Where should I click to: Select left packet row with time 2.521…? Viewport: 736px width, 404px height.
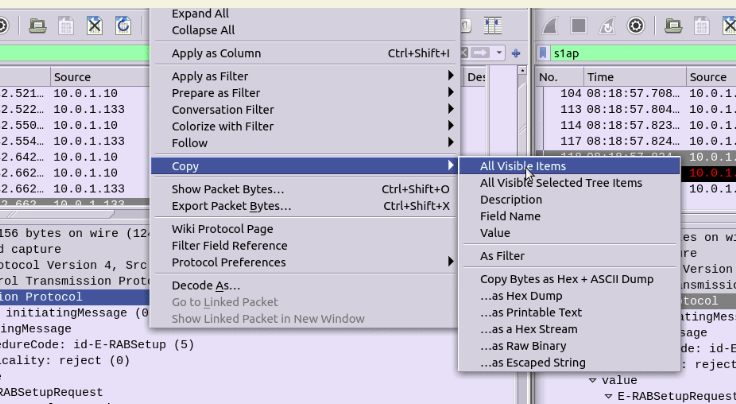click(x=75, y=93)
